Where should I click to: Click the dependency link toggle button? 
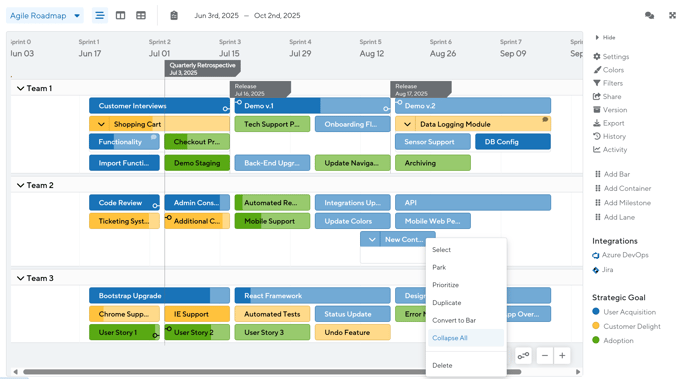[523, 356]
